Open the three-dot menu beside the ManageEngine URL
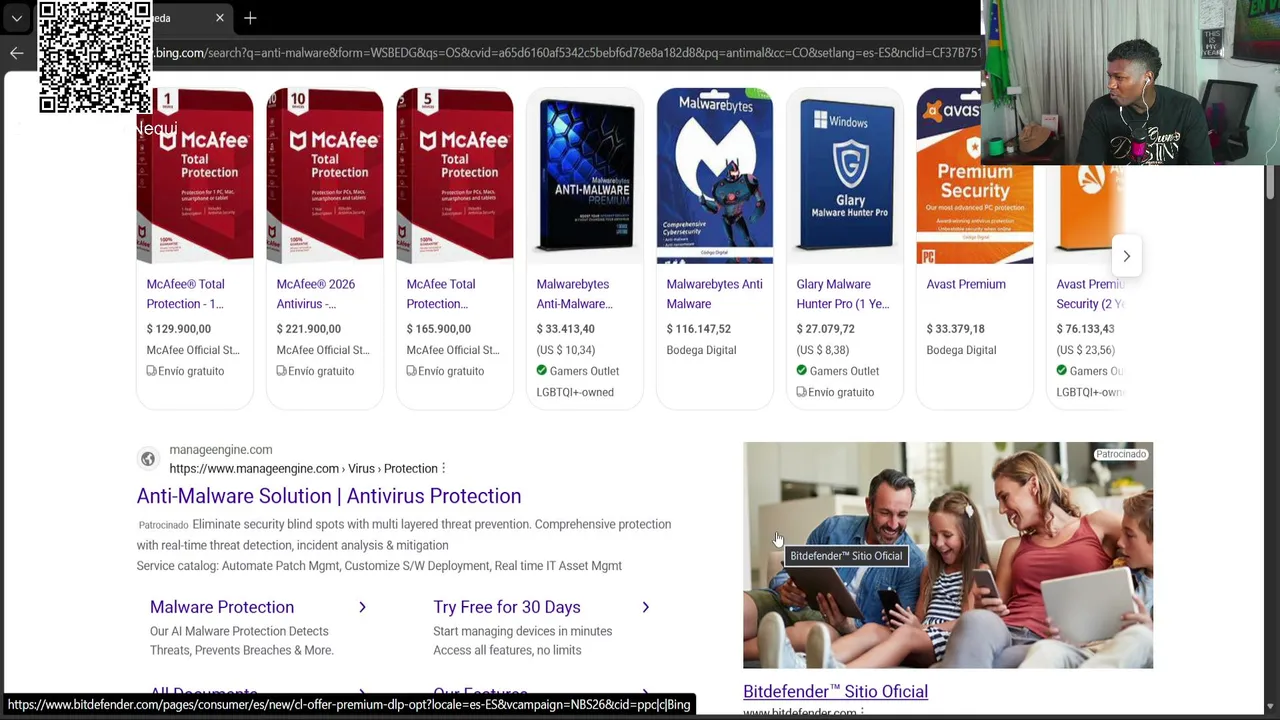The width and height of the screenshot is (1280, 720). pyautogui.click(x=444, y=469)
